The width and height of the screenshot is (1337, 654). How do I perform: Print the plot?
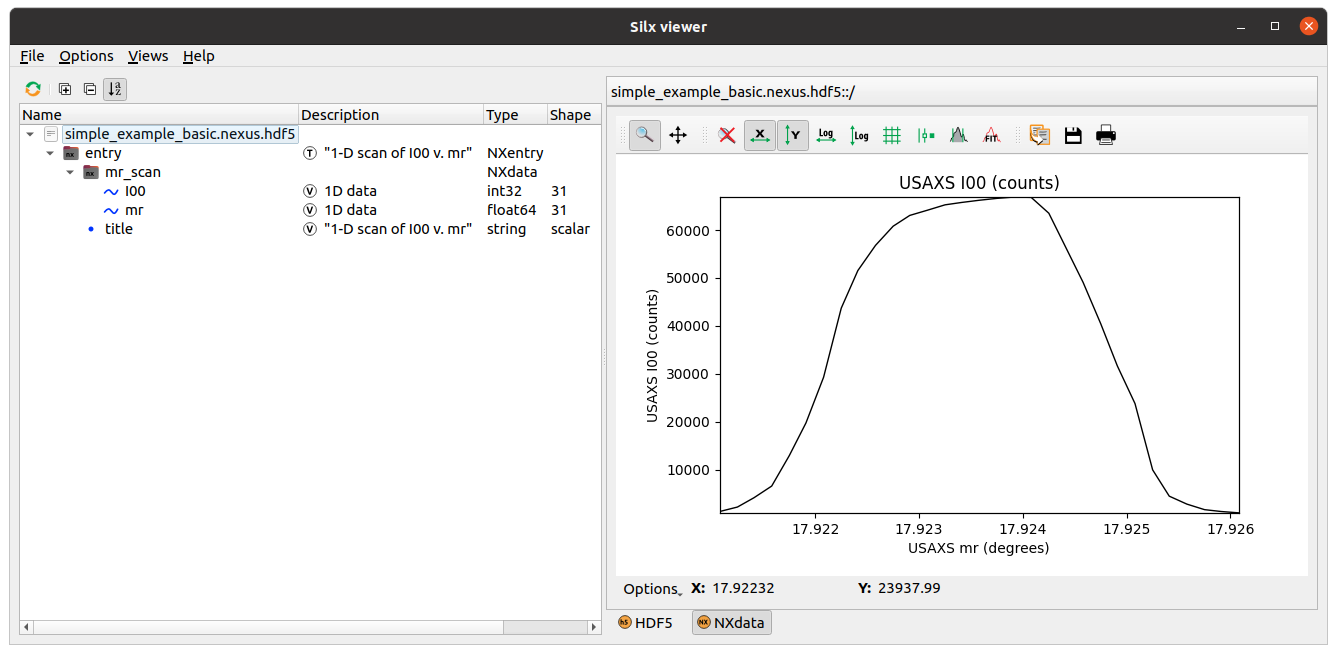tap(1105, 135)
